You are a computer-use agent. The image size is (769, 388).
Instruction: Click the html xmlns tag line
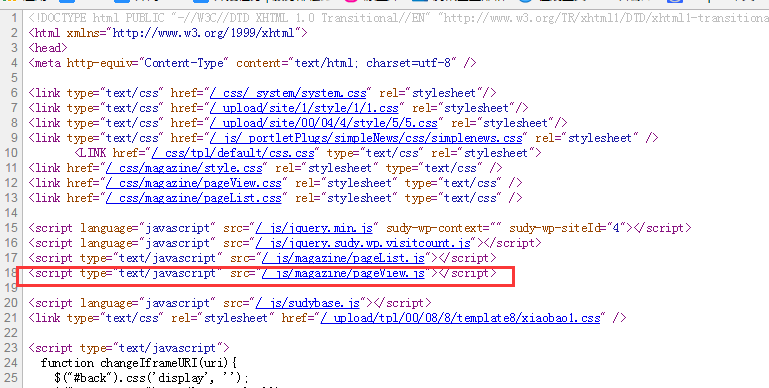tap(168, 33)
